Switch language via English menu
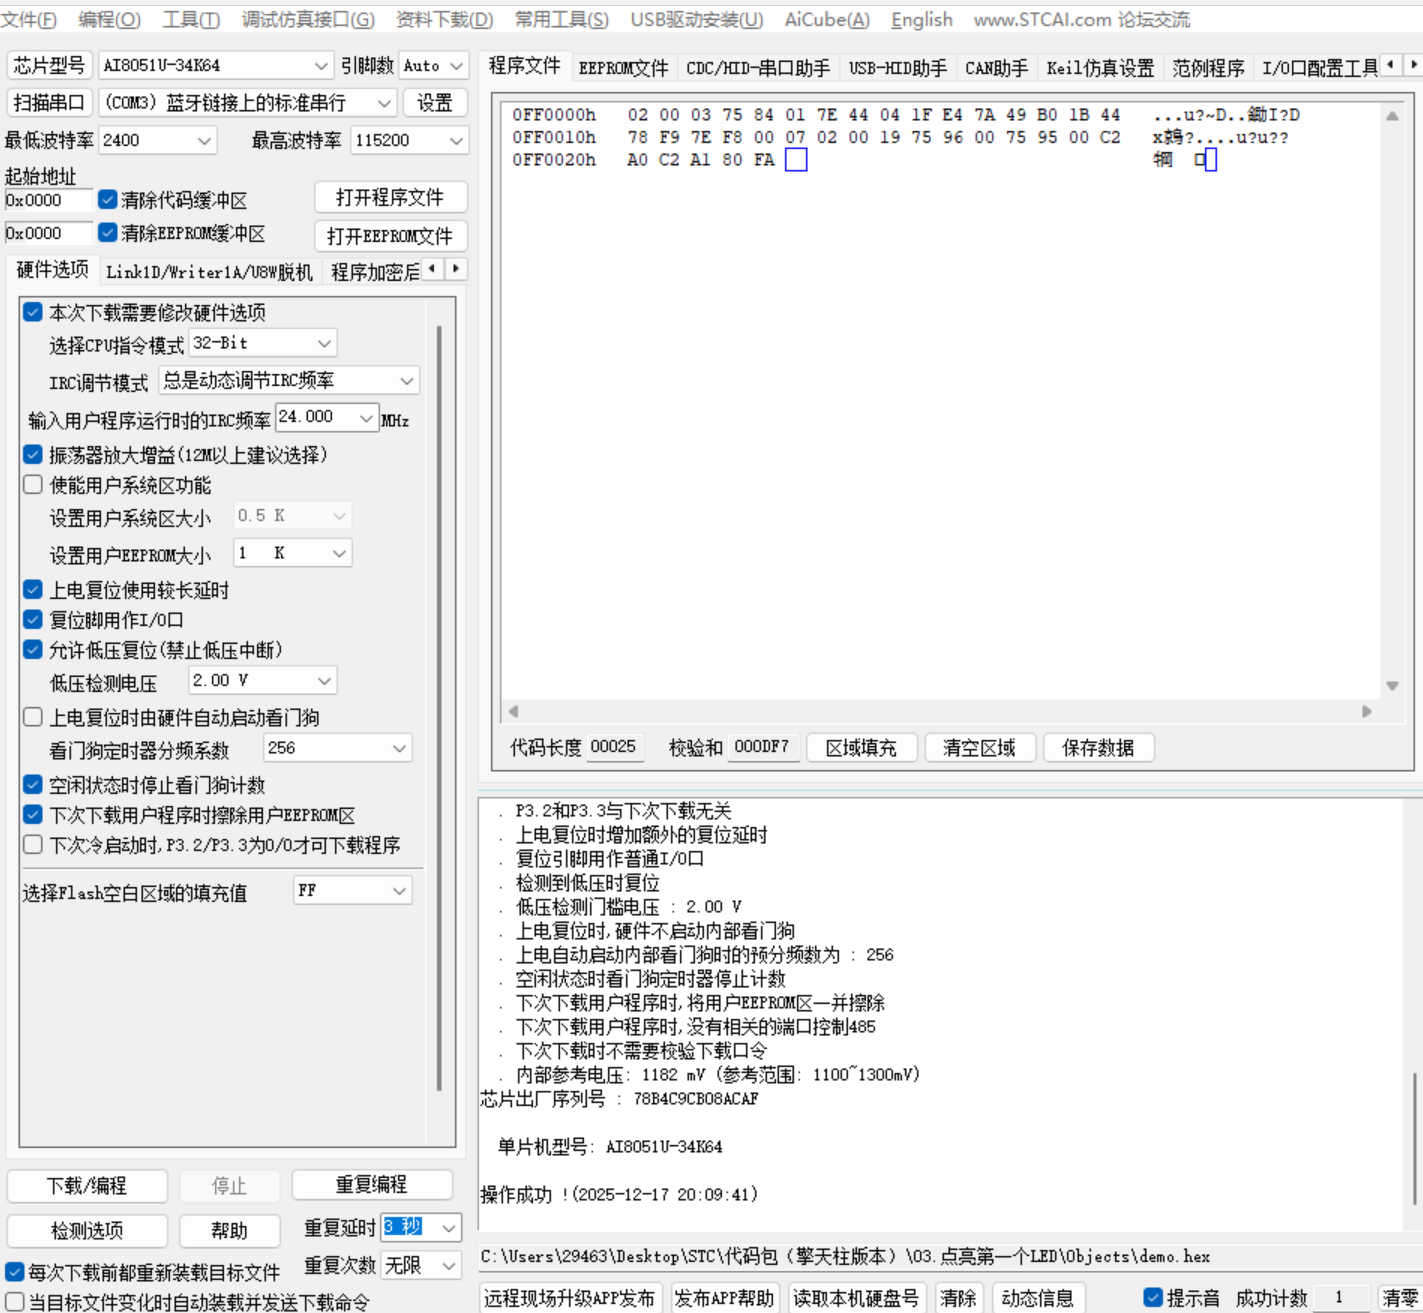This screenshot has width=1423, height=1313. (x=922, y=19)
